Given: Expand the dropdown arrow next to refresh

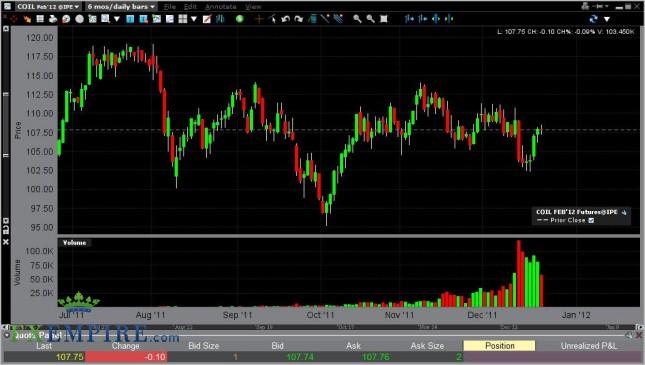Looking at the screenshot, I should [x=607, y=19].
